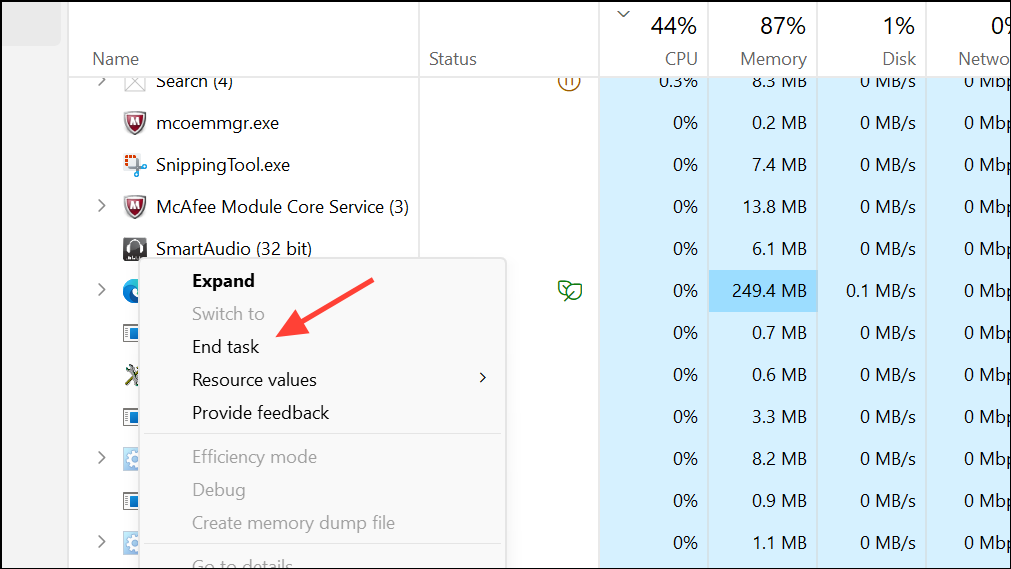Click the McAfee Module Core Service icon
The image size is (1011, 569).
point(135,207)
